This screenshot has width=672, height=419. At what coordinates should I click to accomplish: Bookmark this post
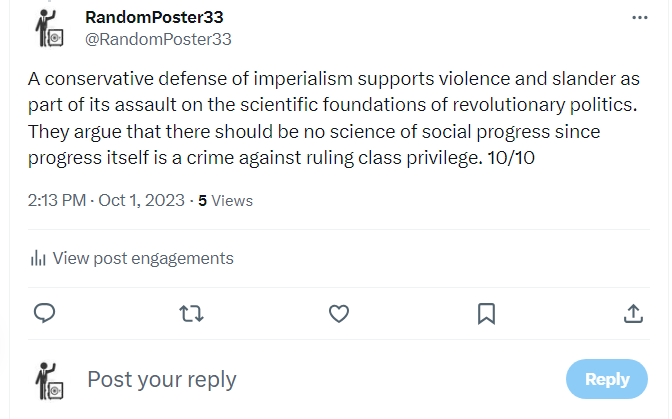pos(486,314)
